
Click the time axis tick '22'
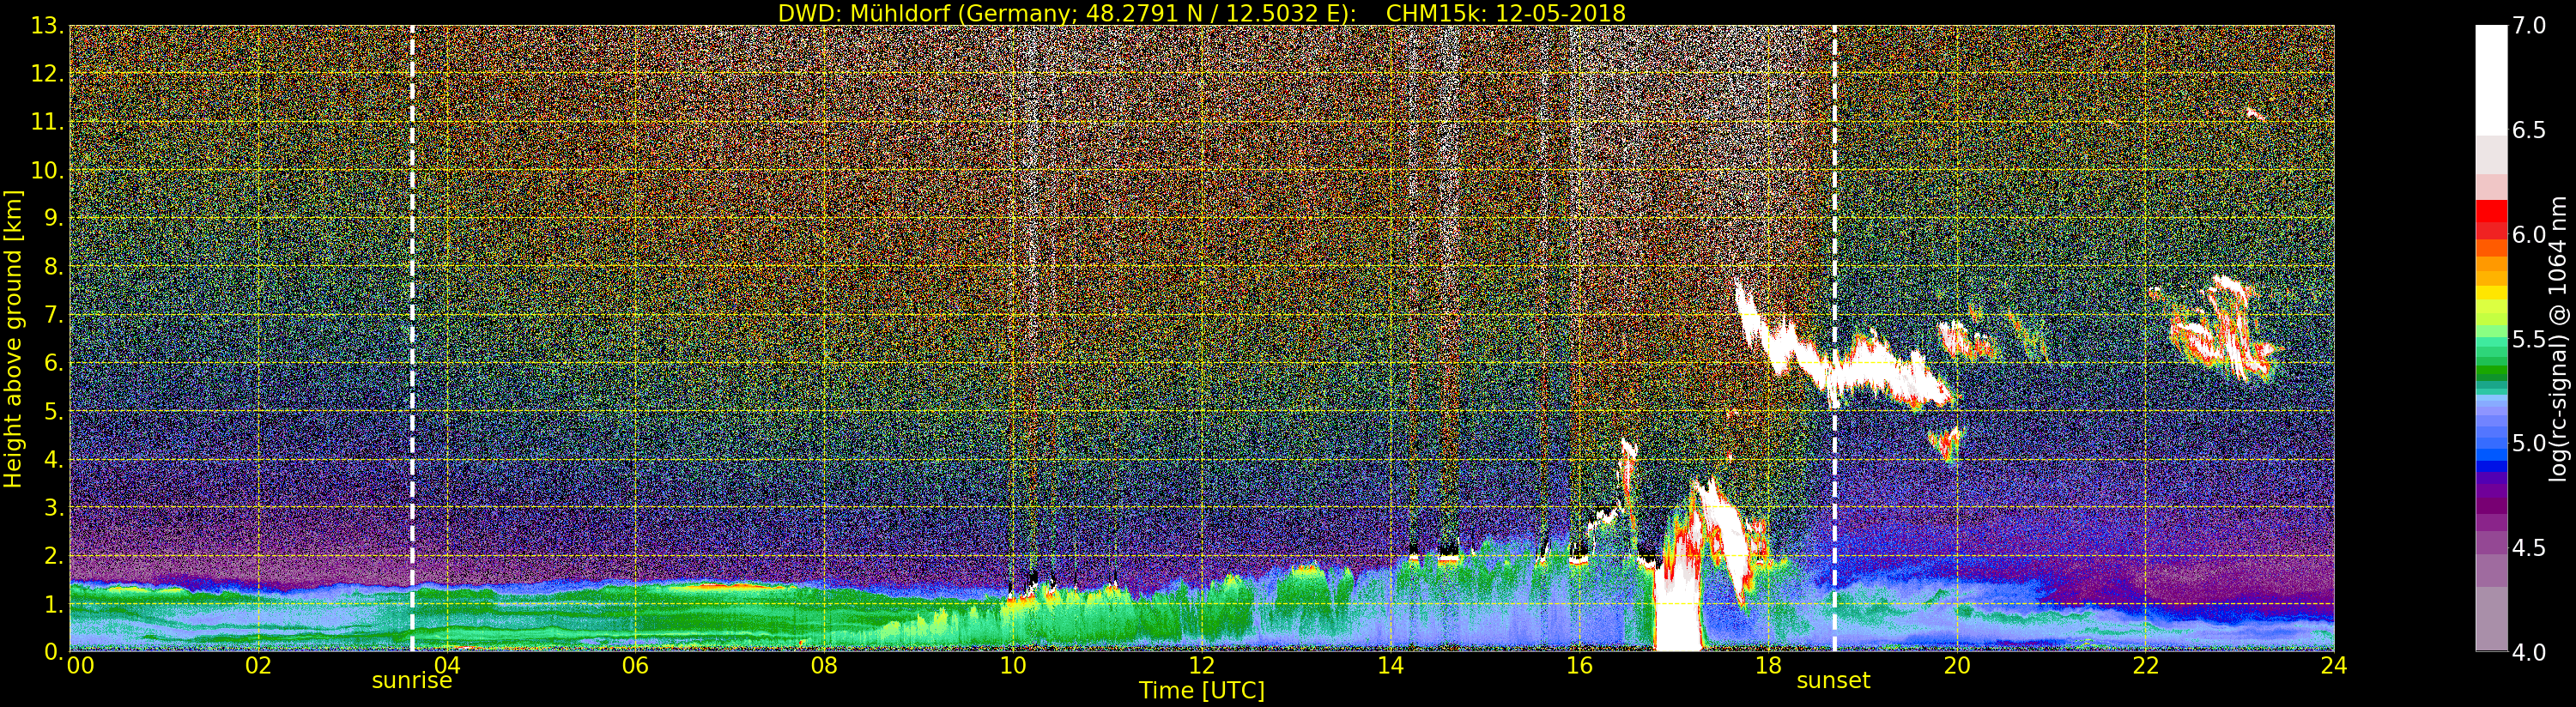click(x=2146, y=666)
